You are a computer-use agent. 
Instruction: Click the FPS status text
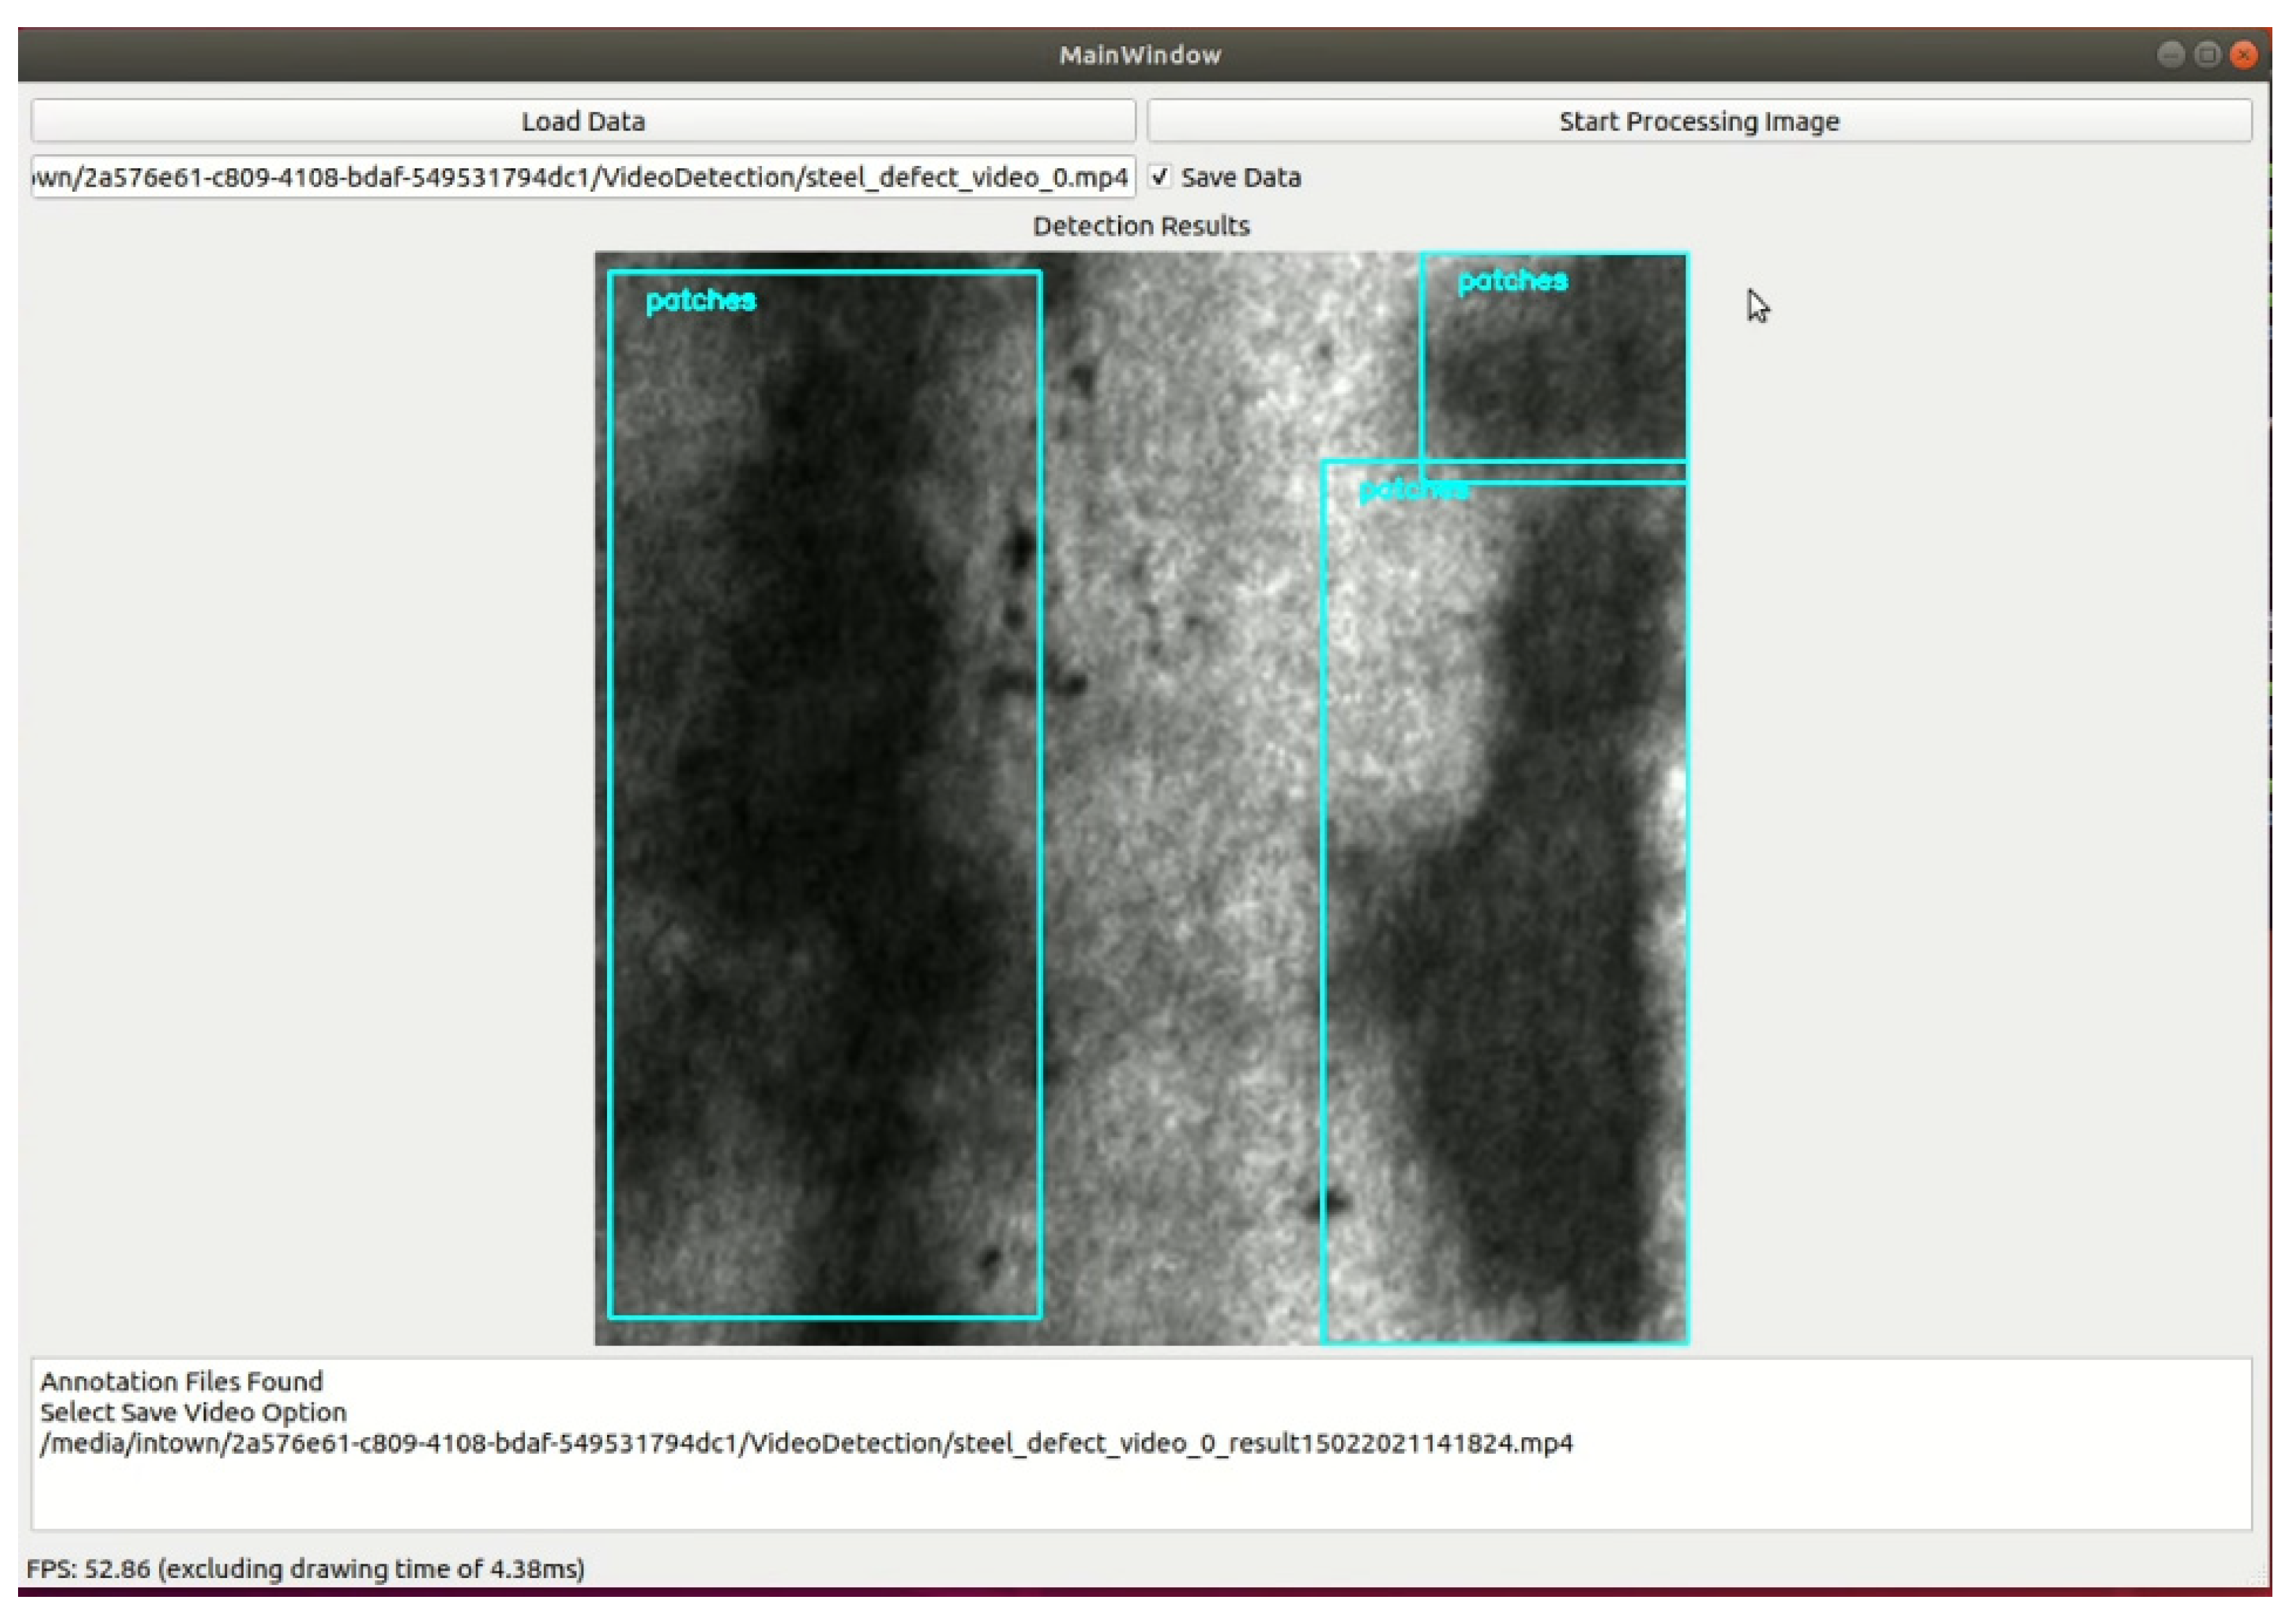(305, 1568)
